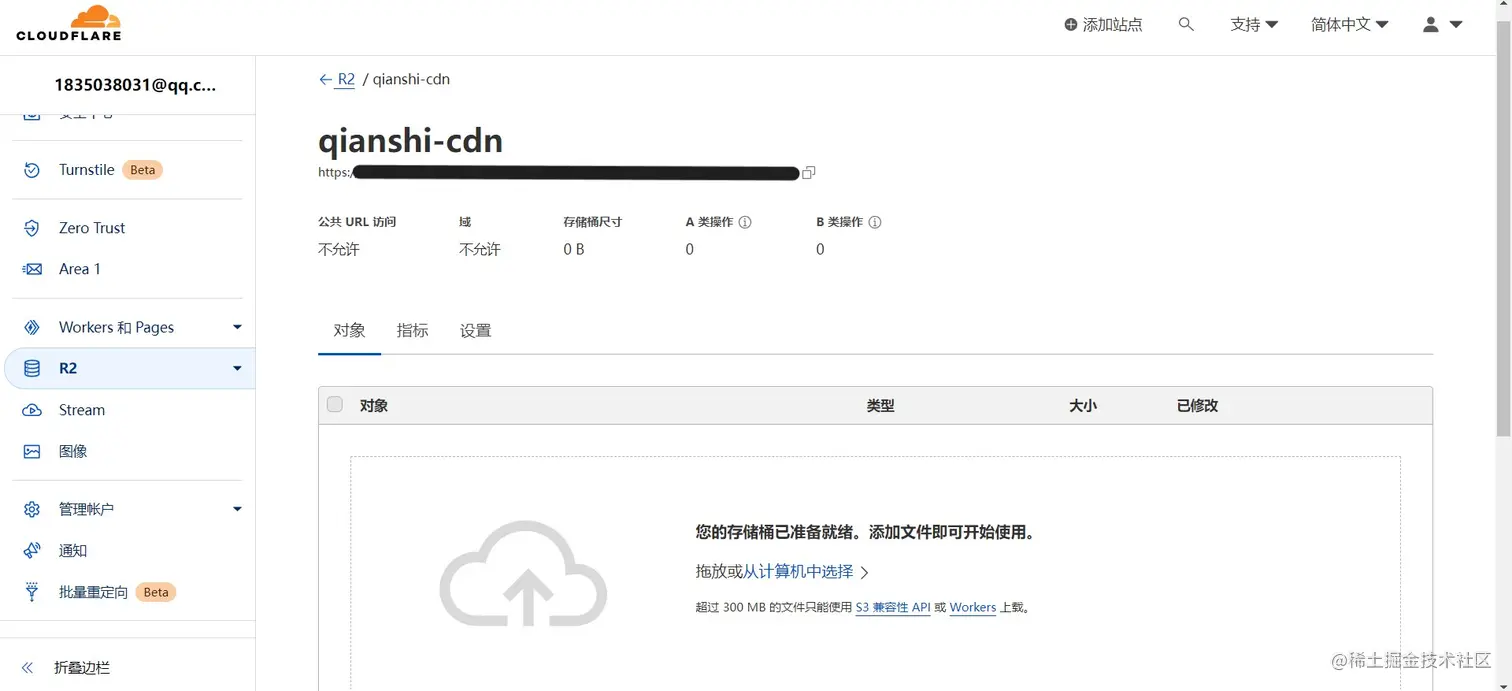The height and width of the screenshot is (691, 1512).
Task: Open the S3 兼容性 API link
Action: click(893, 607)
